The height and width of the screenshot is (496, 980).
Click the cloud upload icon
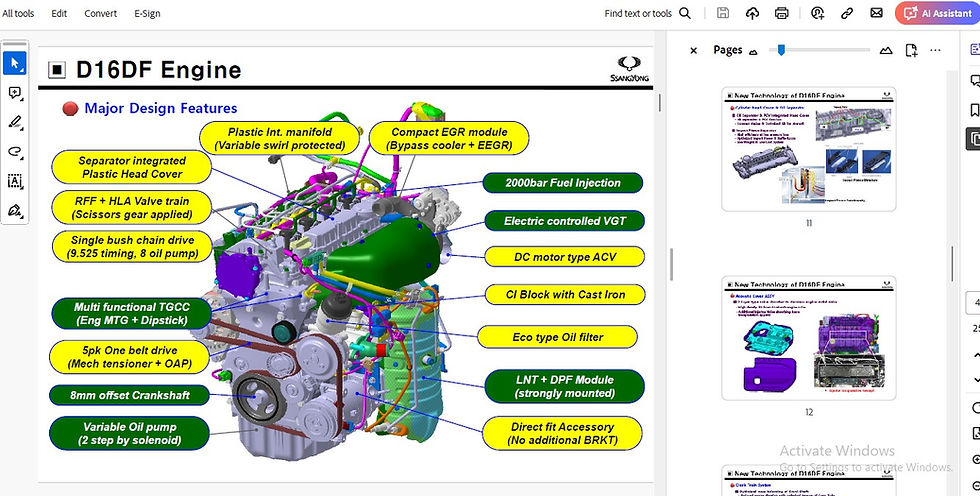[x=752, y=13]
